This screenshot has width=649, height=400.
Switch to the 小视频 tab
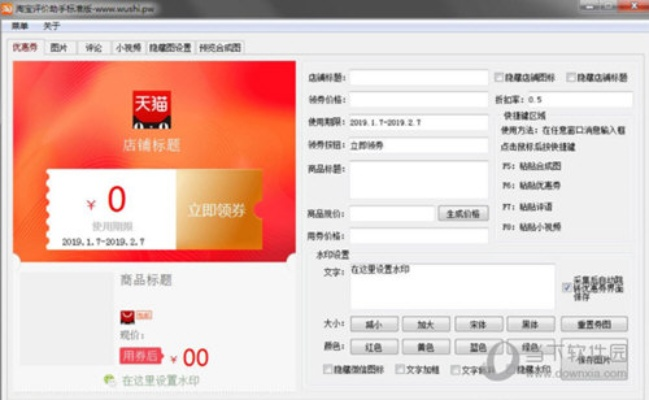coord(128,48)
